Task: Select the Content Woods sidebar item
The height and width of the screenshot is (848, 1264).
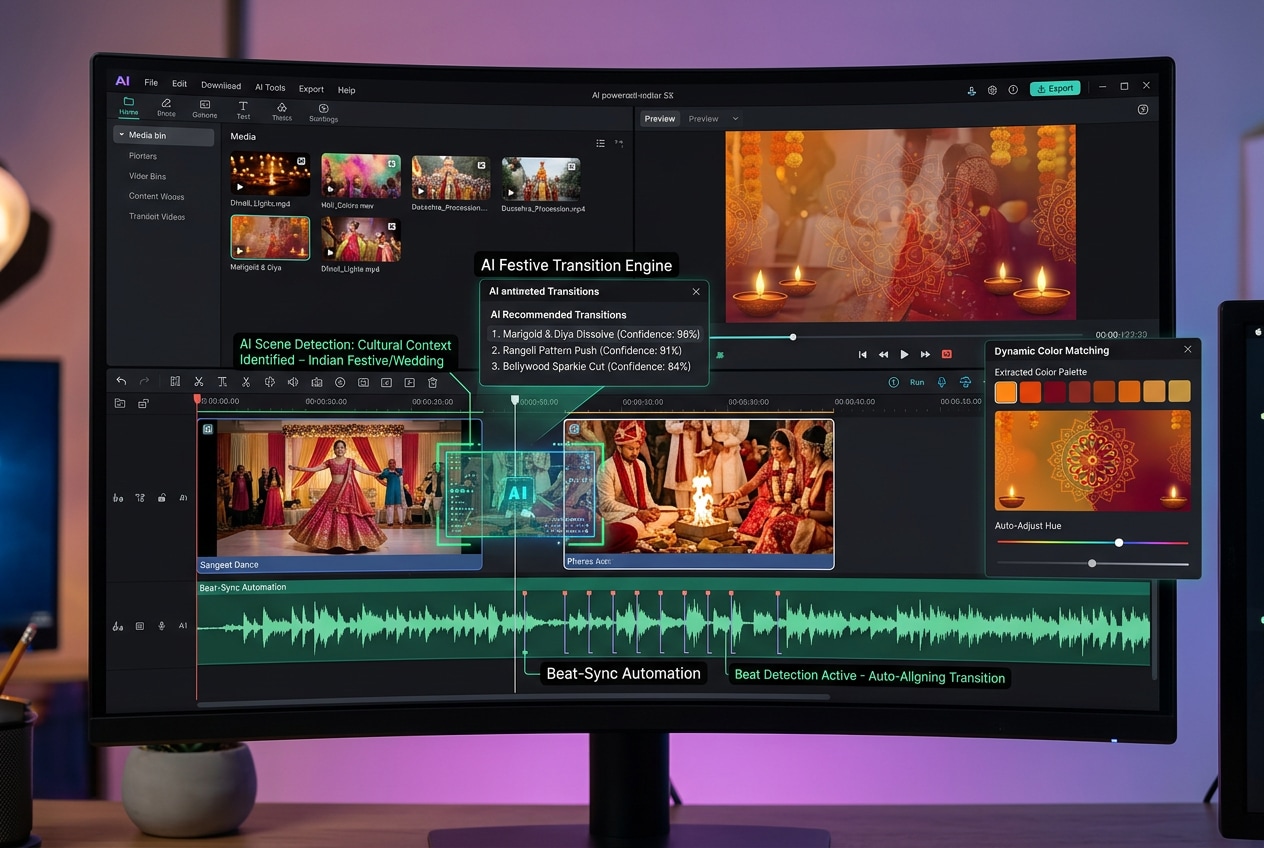Action: (x=156, y=196)
